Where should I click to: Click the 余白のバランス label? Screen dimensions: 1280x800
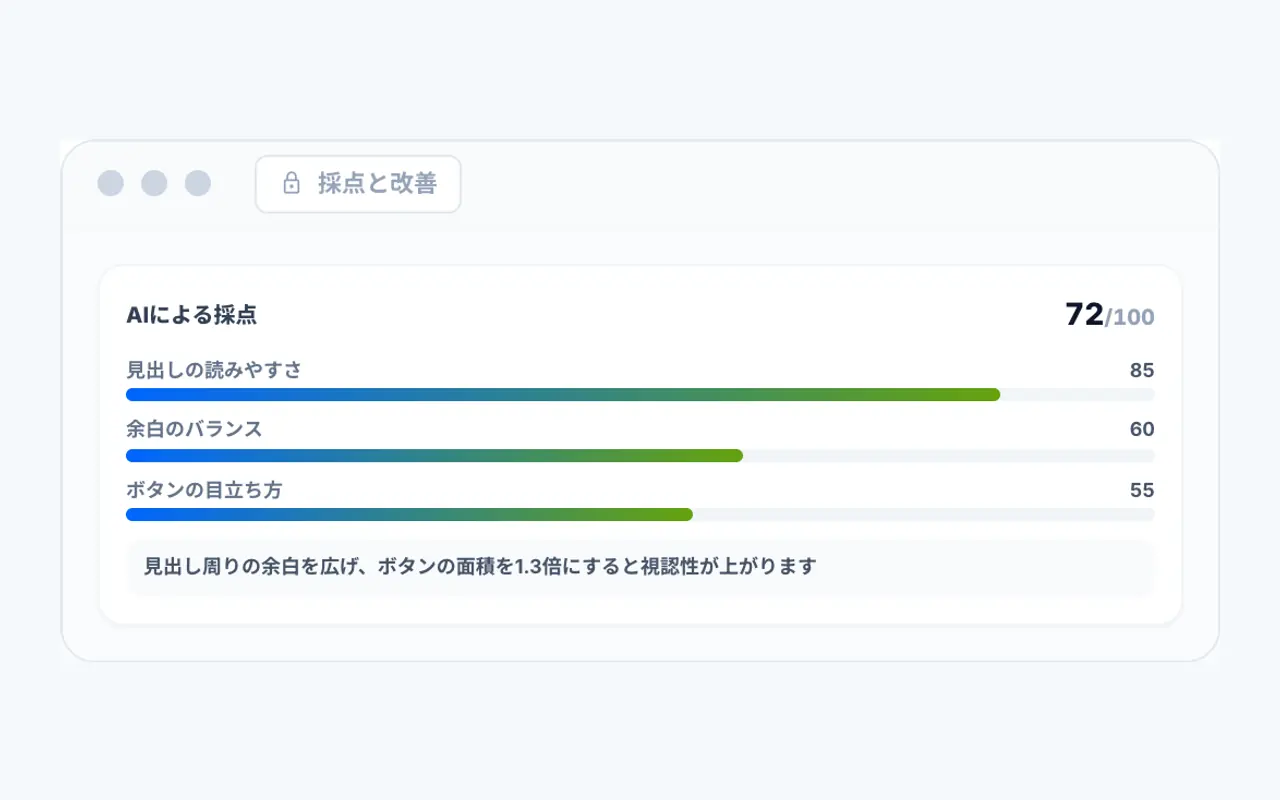point(194,429)
